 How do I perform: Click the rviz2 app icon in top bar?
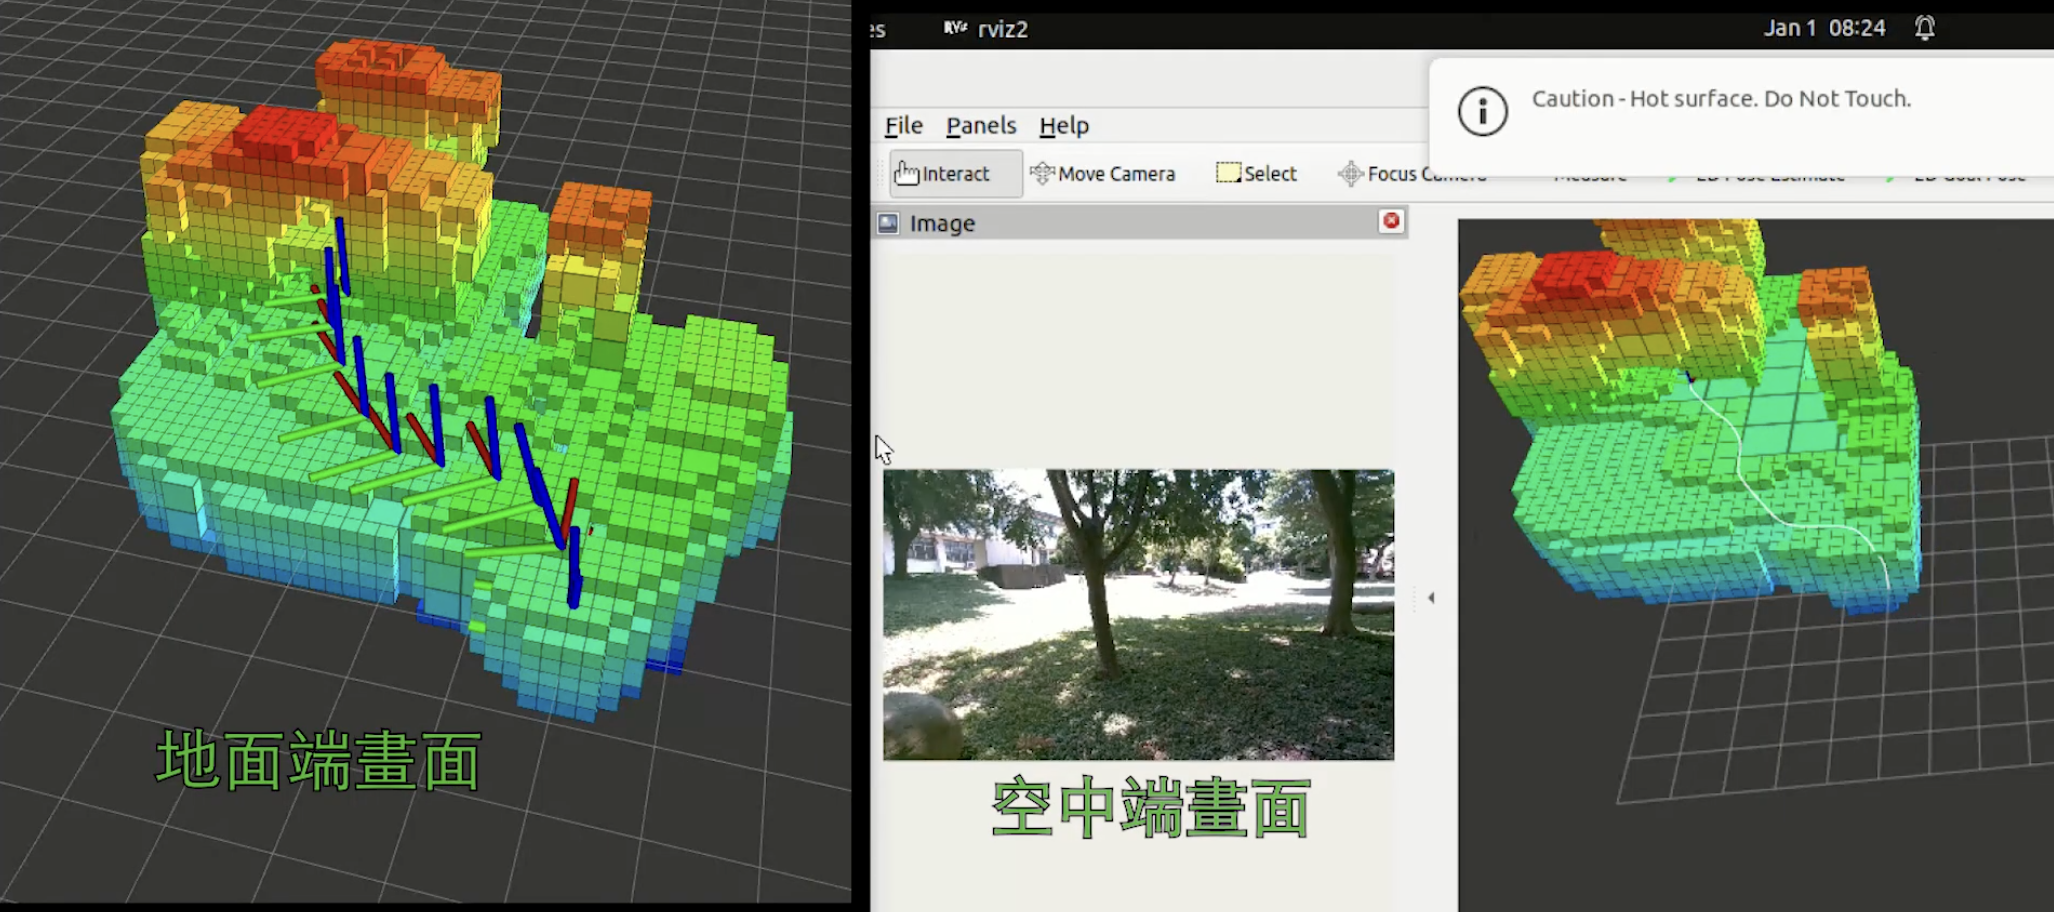click(955, 28)
